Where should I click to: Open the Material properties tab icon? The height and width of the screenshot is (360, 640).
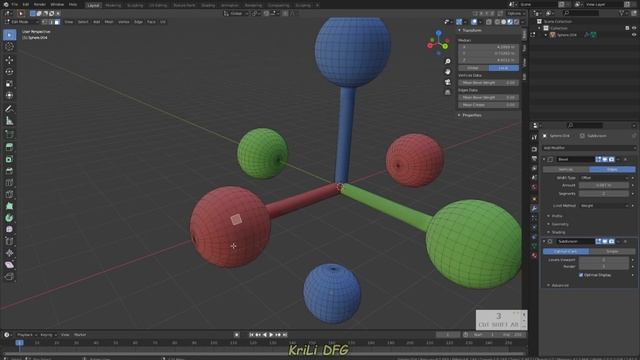[x=534, y=256]
